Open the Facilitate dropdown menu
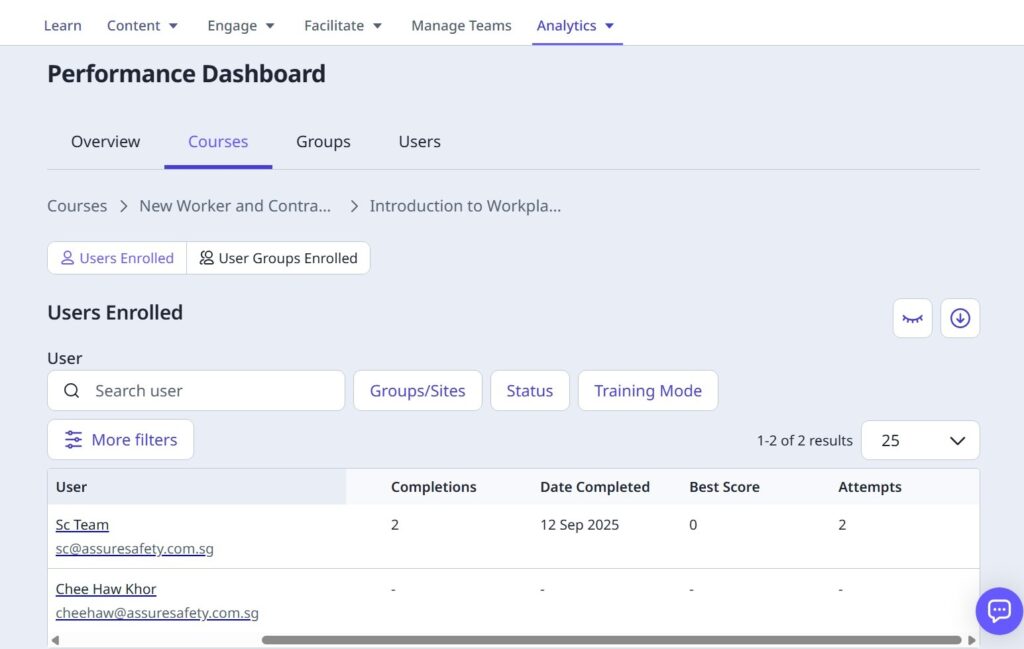This screenshot has height=649, width=1024. (x=343, y=26)
